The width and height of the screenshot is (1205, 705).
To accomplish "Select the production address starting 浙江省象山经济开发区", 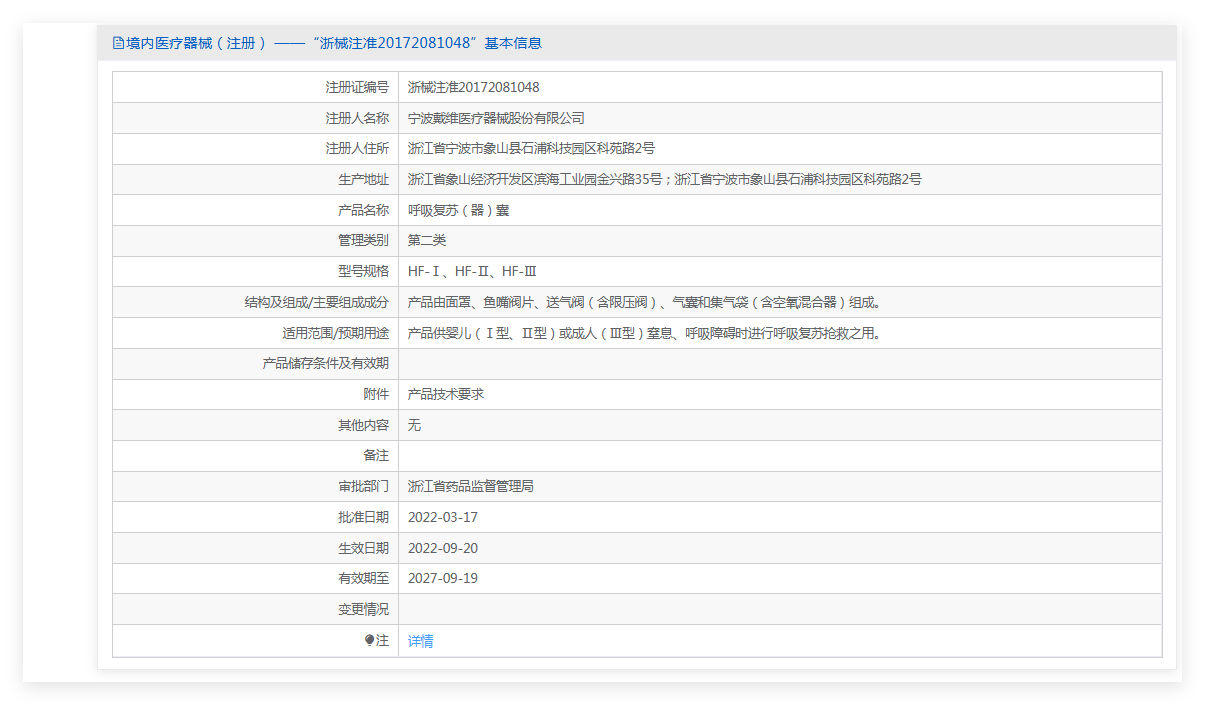I will pos(665,179).
